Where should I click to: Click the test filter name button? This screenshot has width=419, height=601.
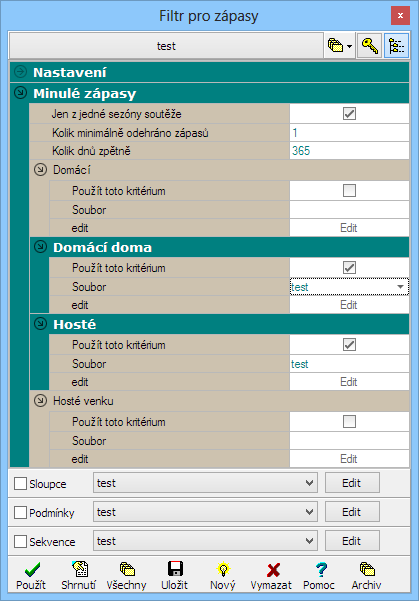click(166, 46)
